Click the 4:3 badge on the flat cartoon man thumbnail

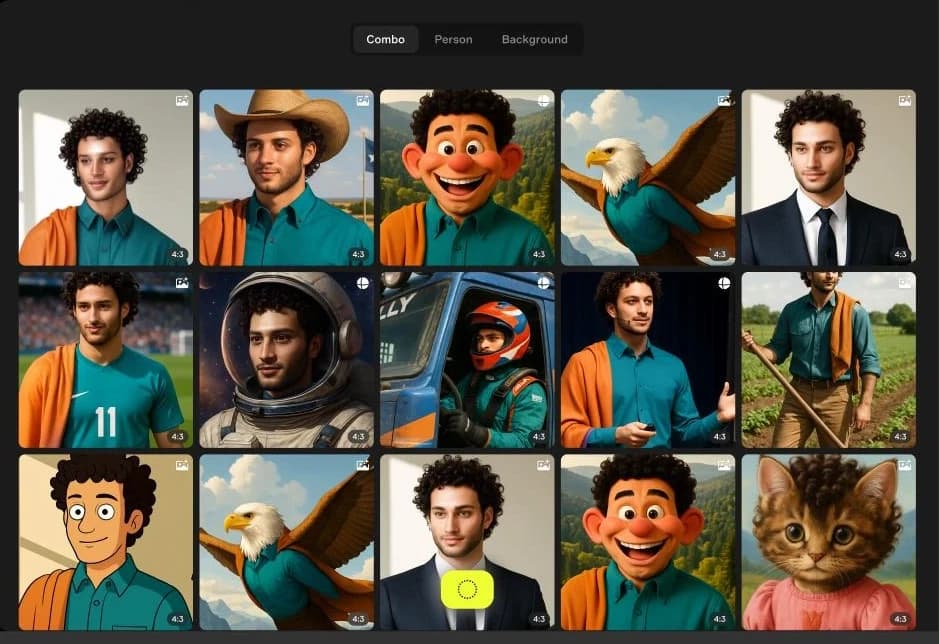[177, 619]
